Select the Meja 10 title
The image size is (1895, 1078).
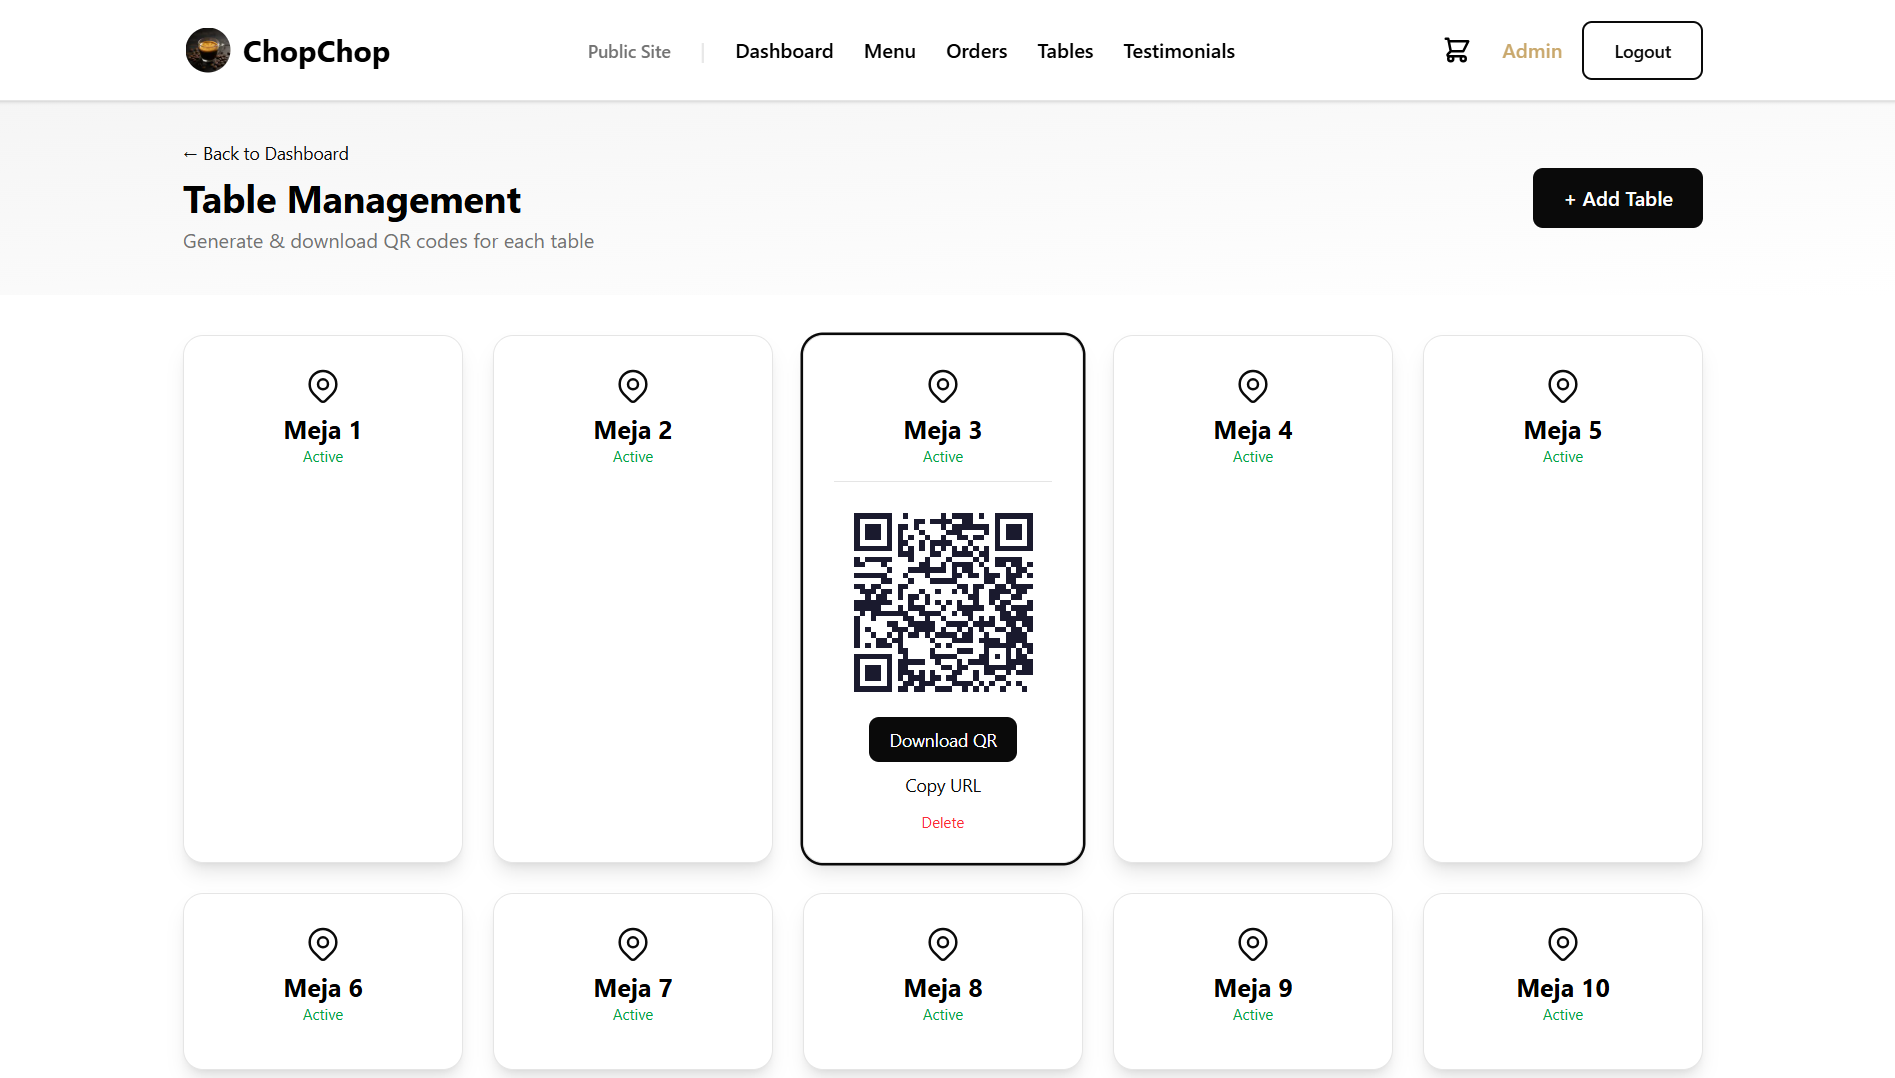(1563, 988)
